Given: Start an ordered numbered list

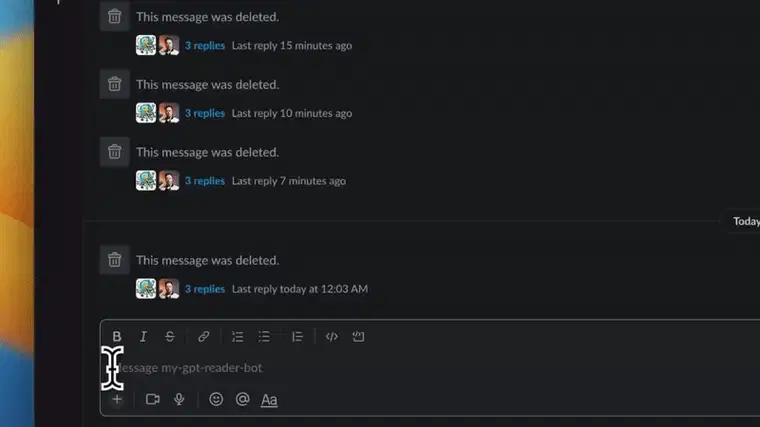Looking at the screenshot, I should point(238,336).
